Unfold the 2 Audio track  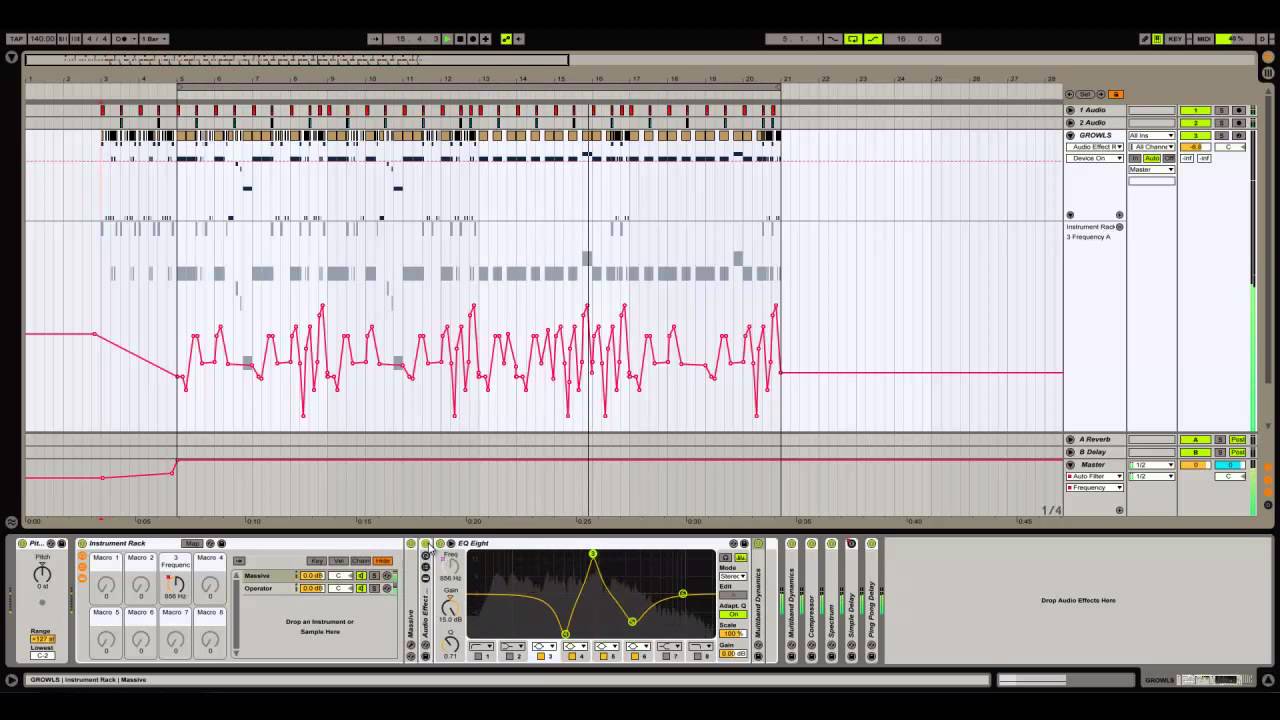[x=1070, y=122]
